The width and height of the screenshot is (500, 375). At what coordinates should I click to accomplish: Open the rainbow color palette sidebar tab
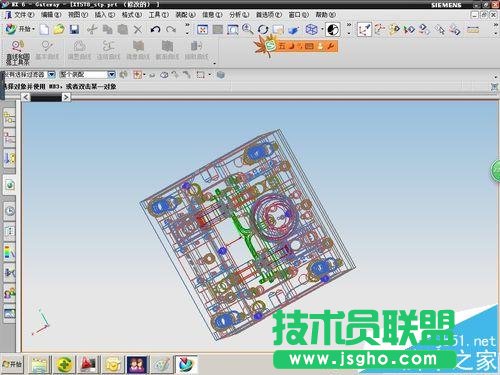10,252
